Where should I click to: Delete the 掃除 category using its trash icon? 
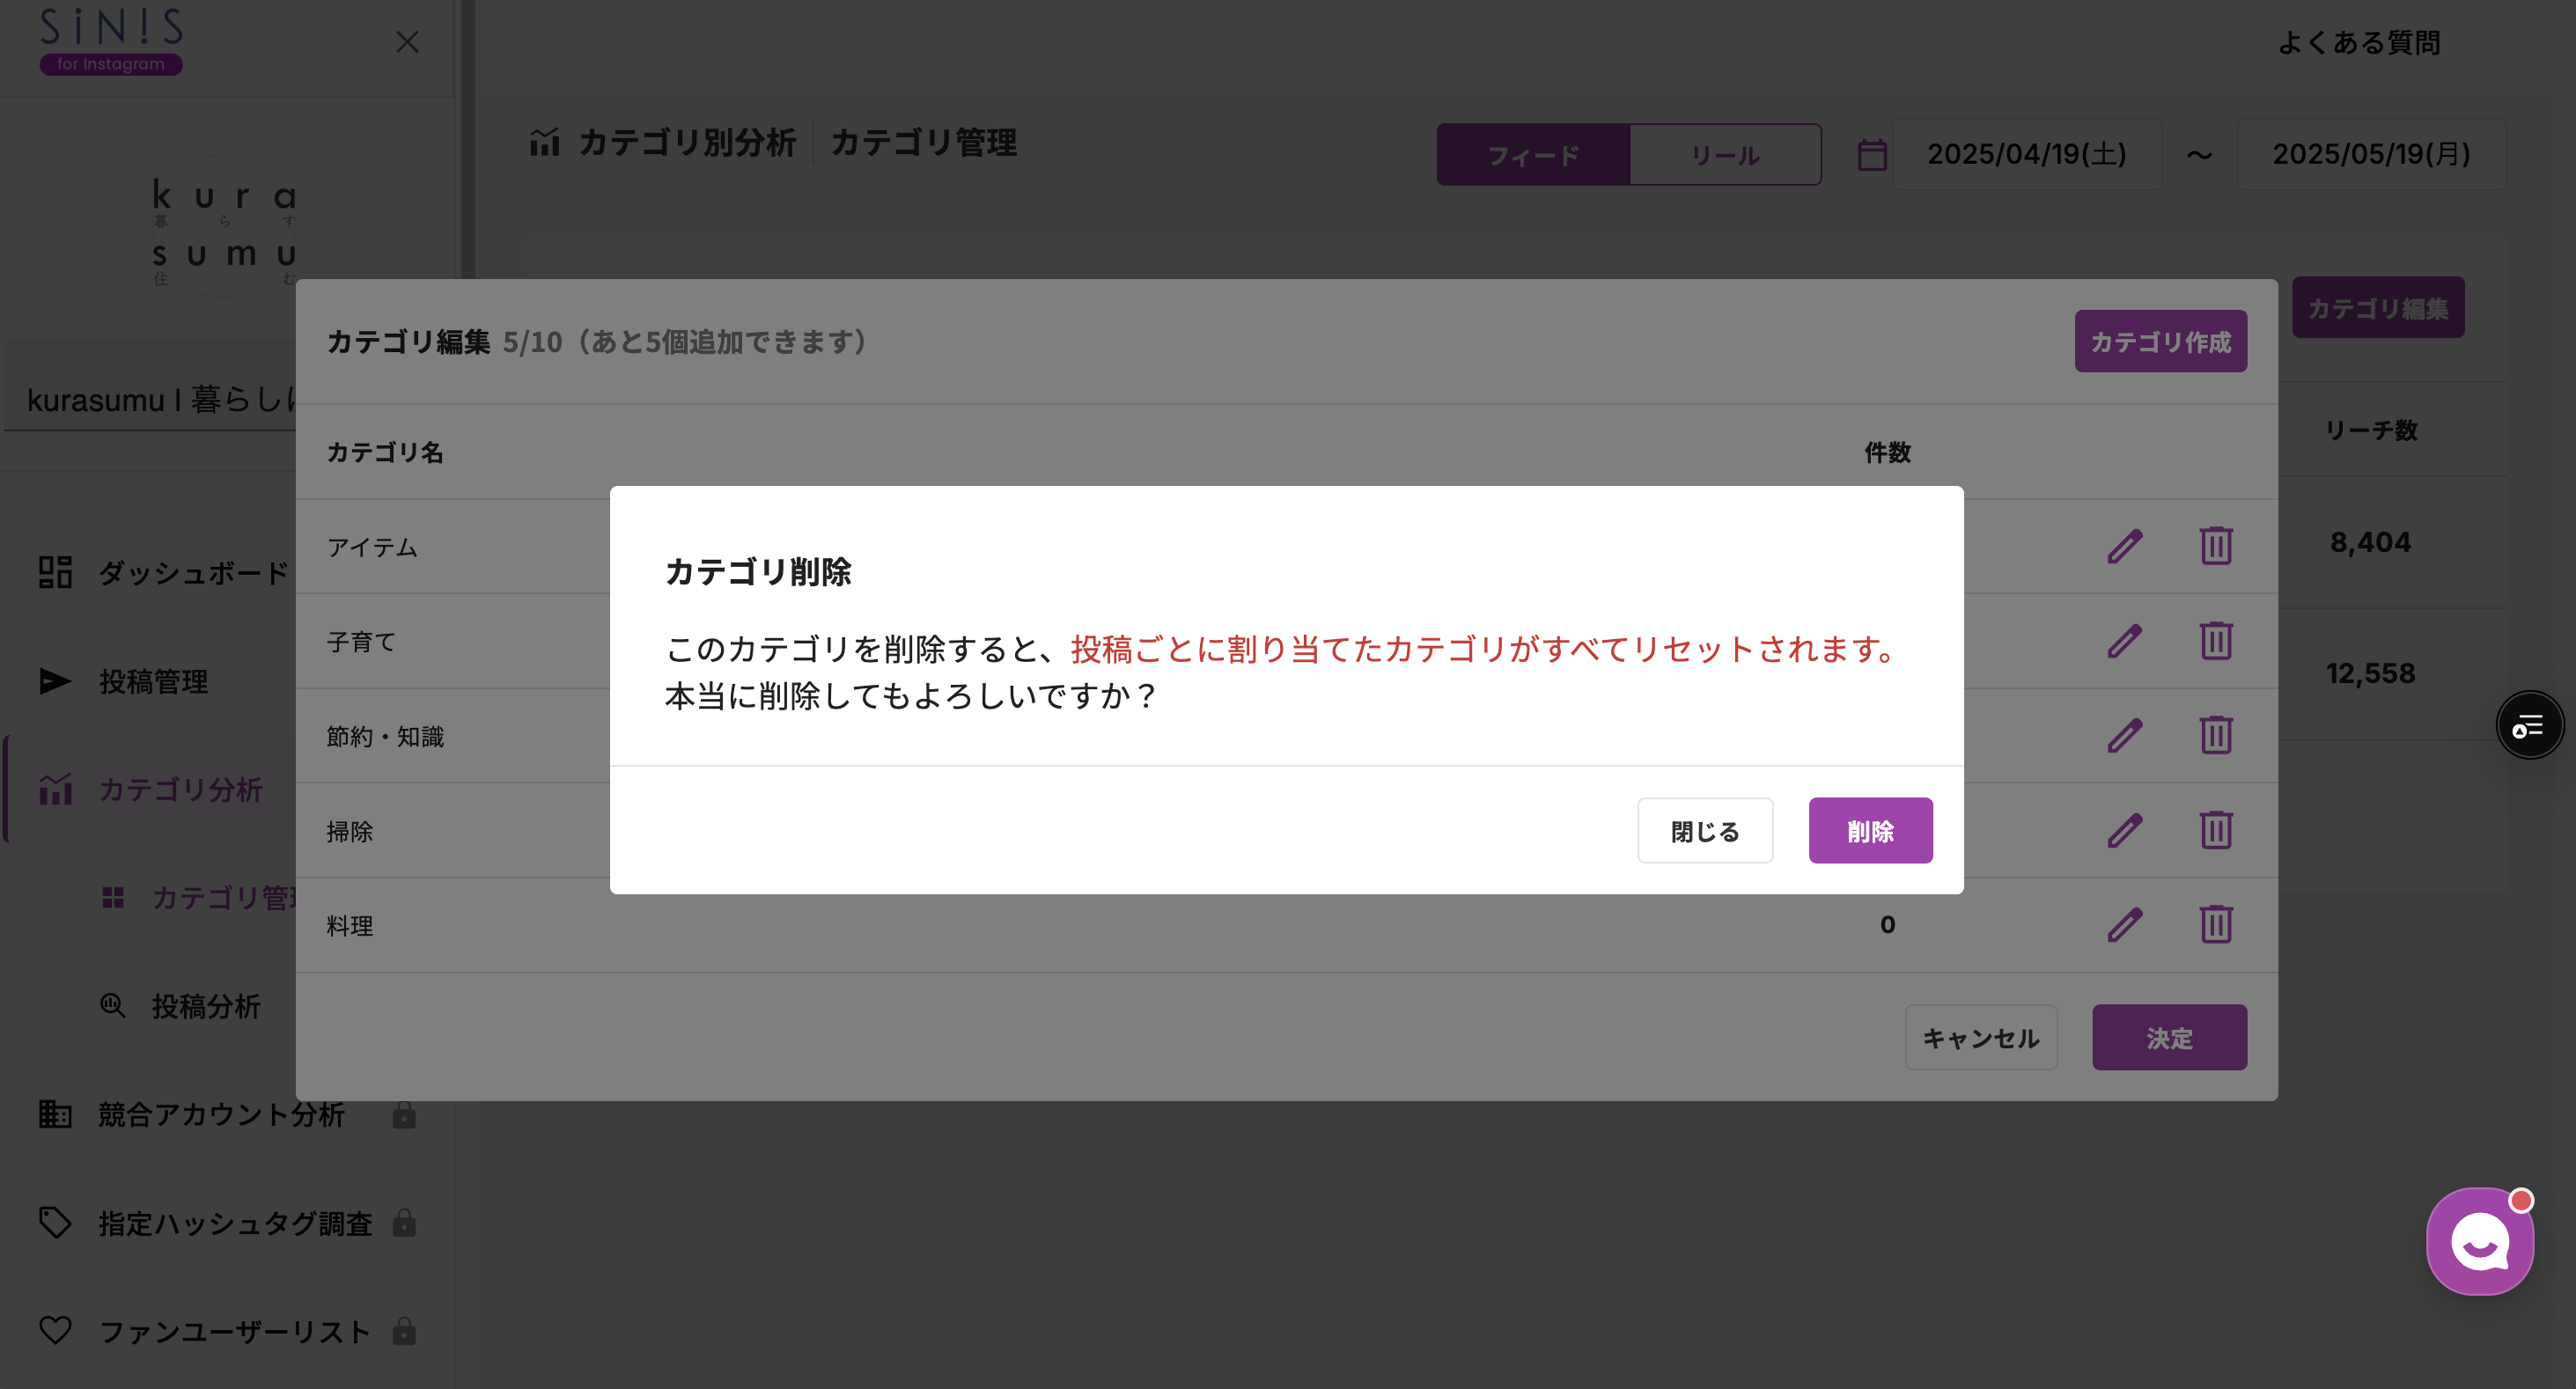(x=2216, y=830)
